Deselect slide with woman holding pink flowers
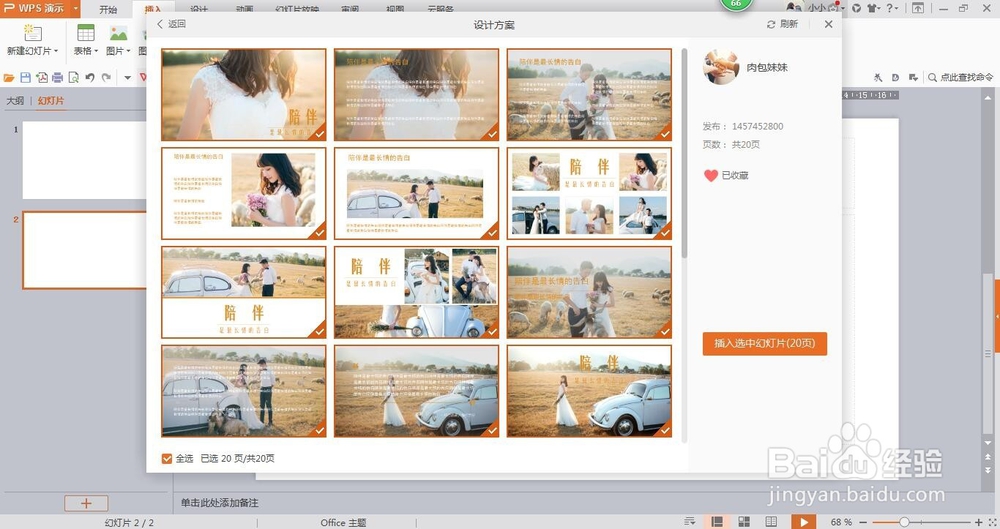 (x=244, y=193)
